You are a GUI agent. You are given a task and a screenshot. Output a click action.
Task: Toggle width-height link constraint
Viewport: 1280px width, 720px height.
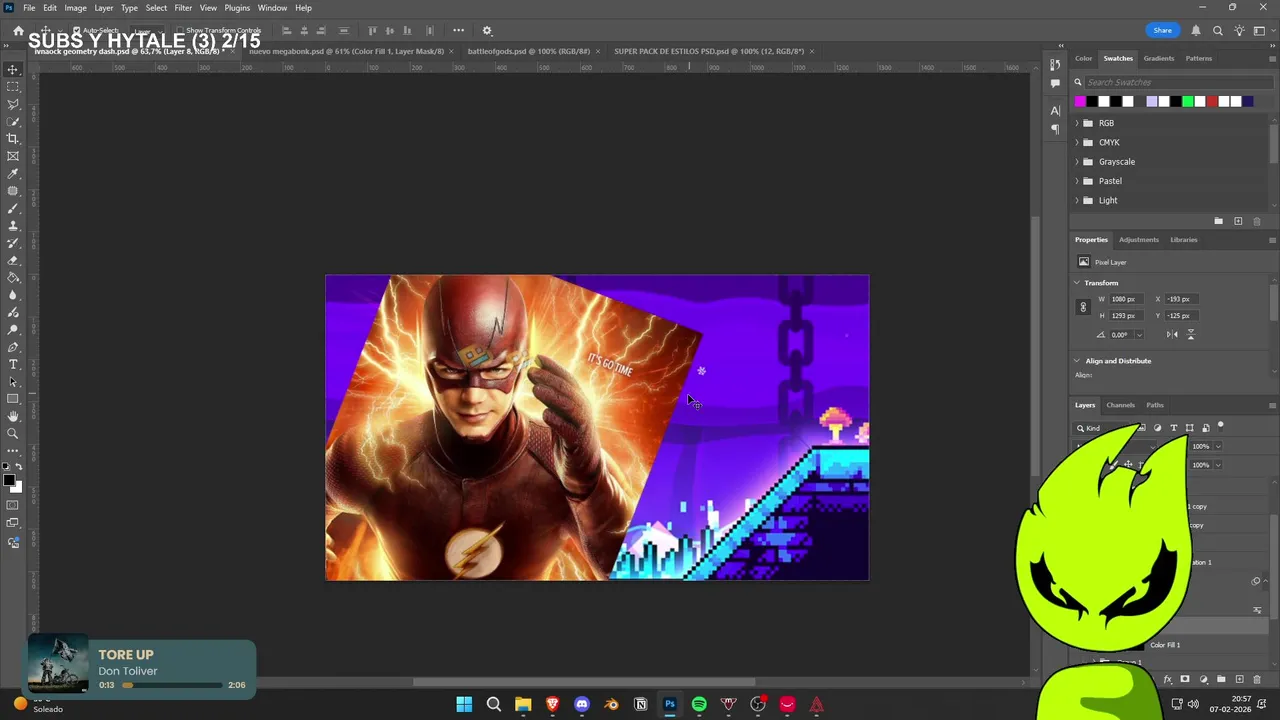(x=1083, y=307)
